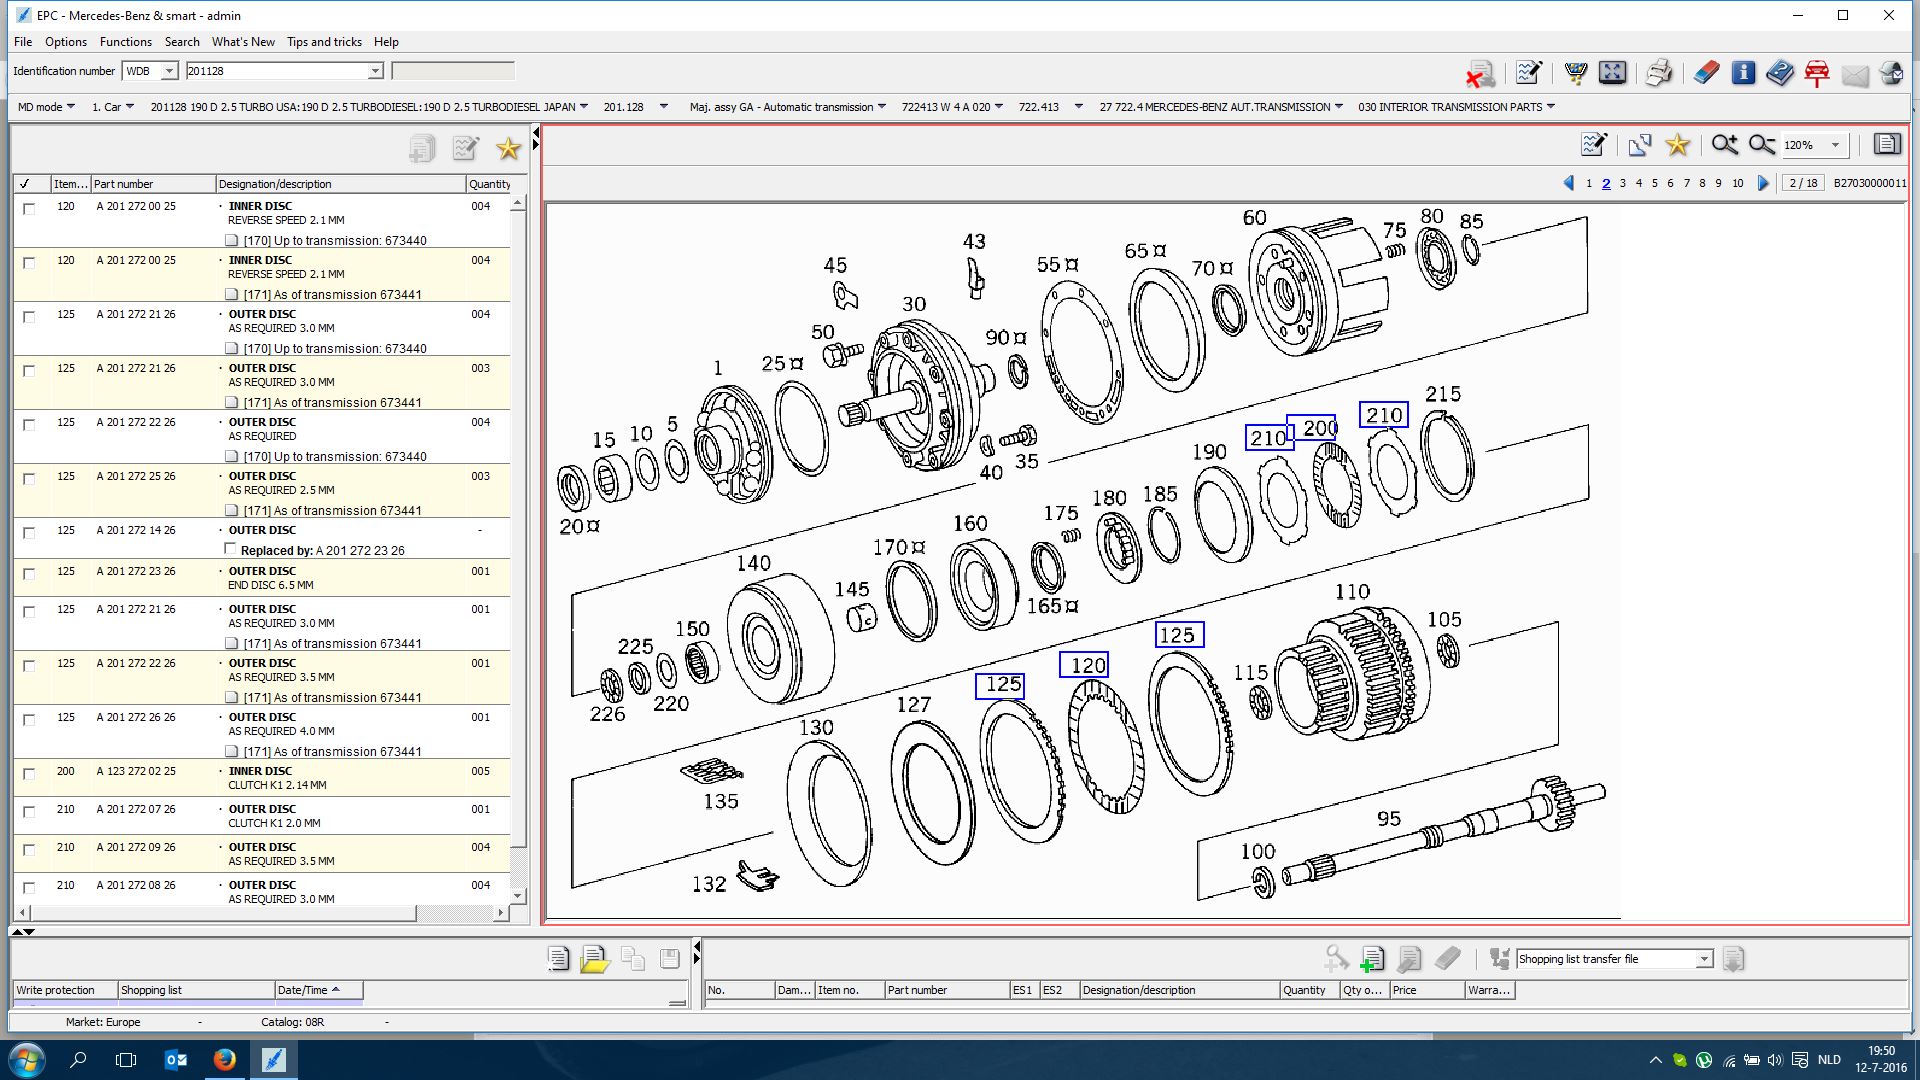Click the Date/Time column header
The image size is (1920, 1080).
point(318,990)
